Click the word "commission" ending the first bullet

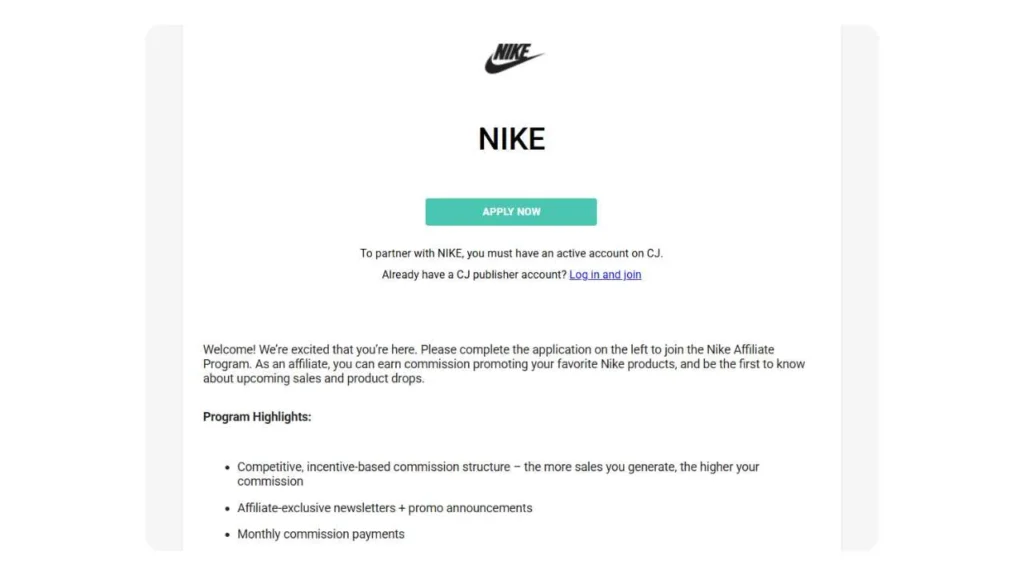tap(270, 481)
